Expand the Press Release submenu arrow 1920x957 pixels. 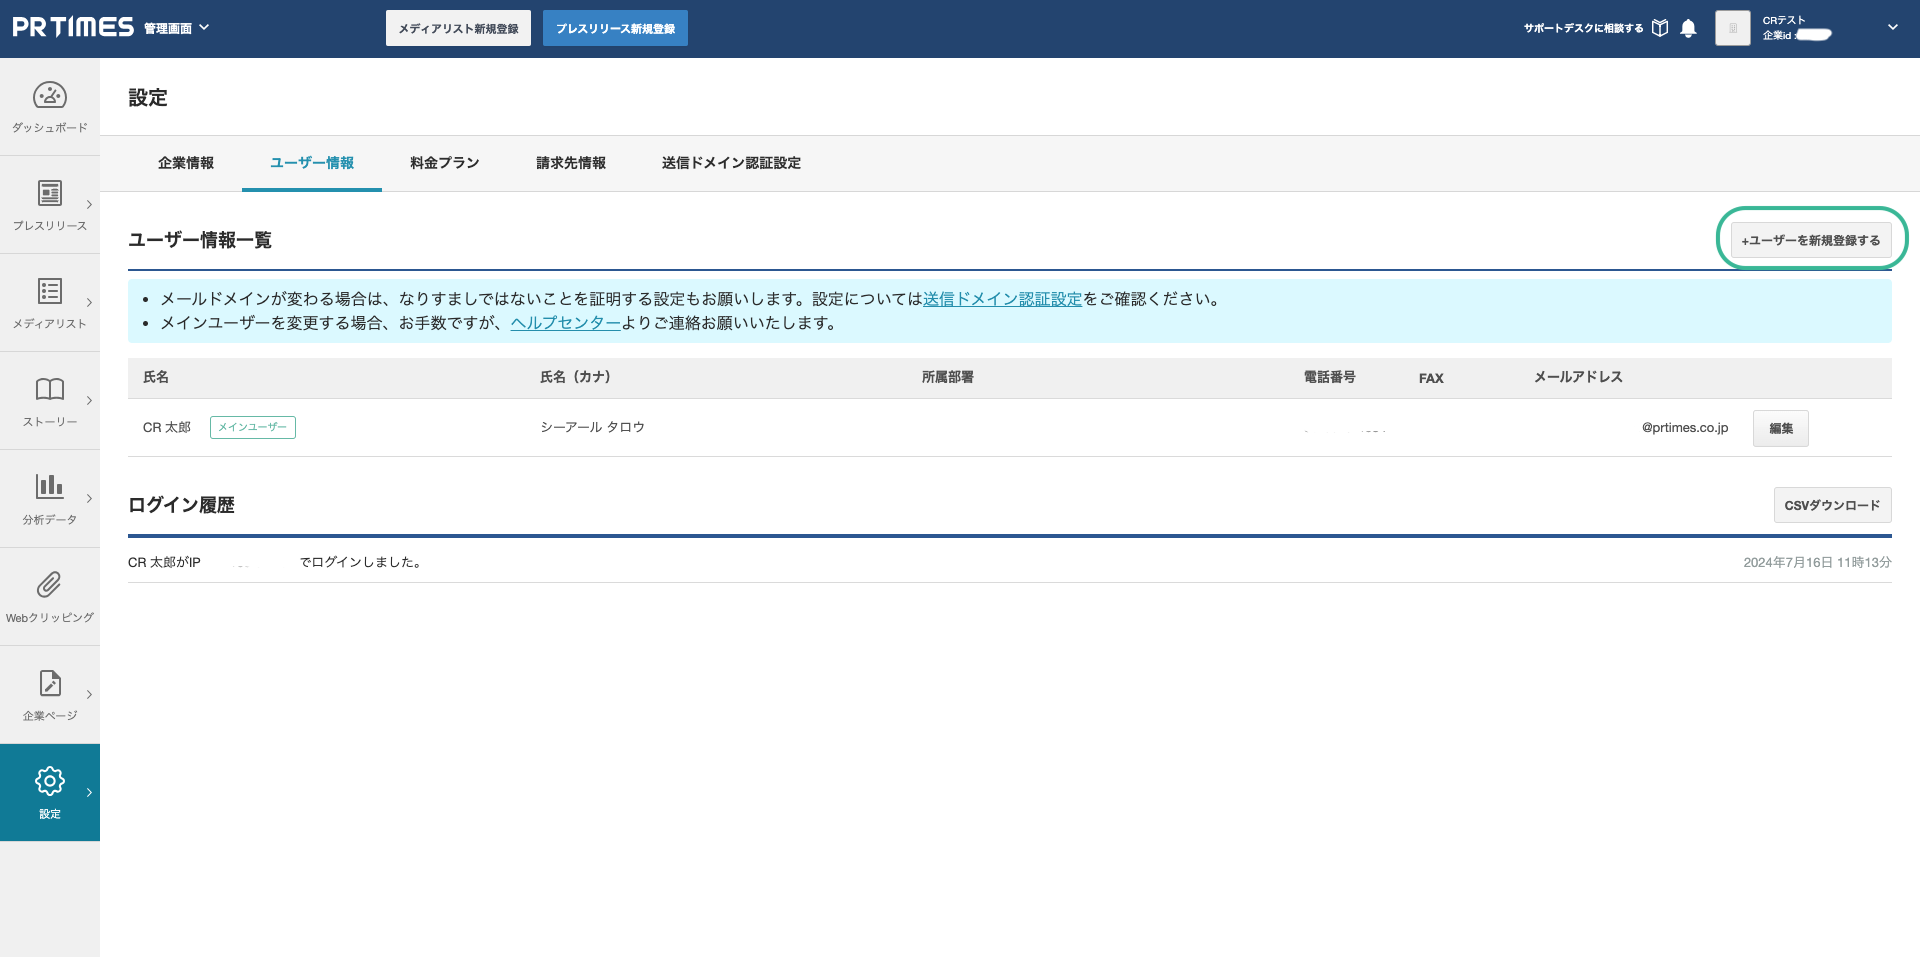pos(89,205)
